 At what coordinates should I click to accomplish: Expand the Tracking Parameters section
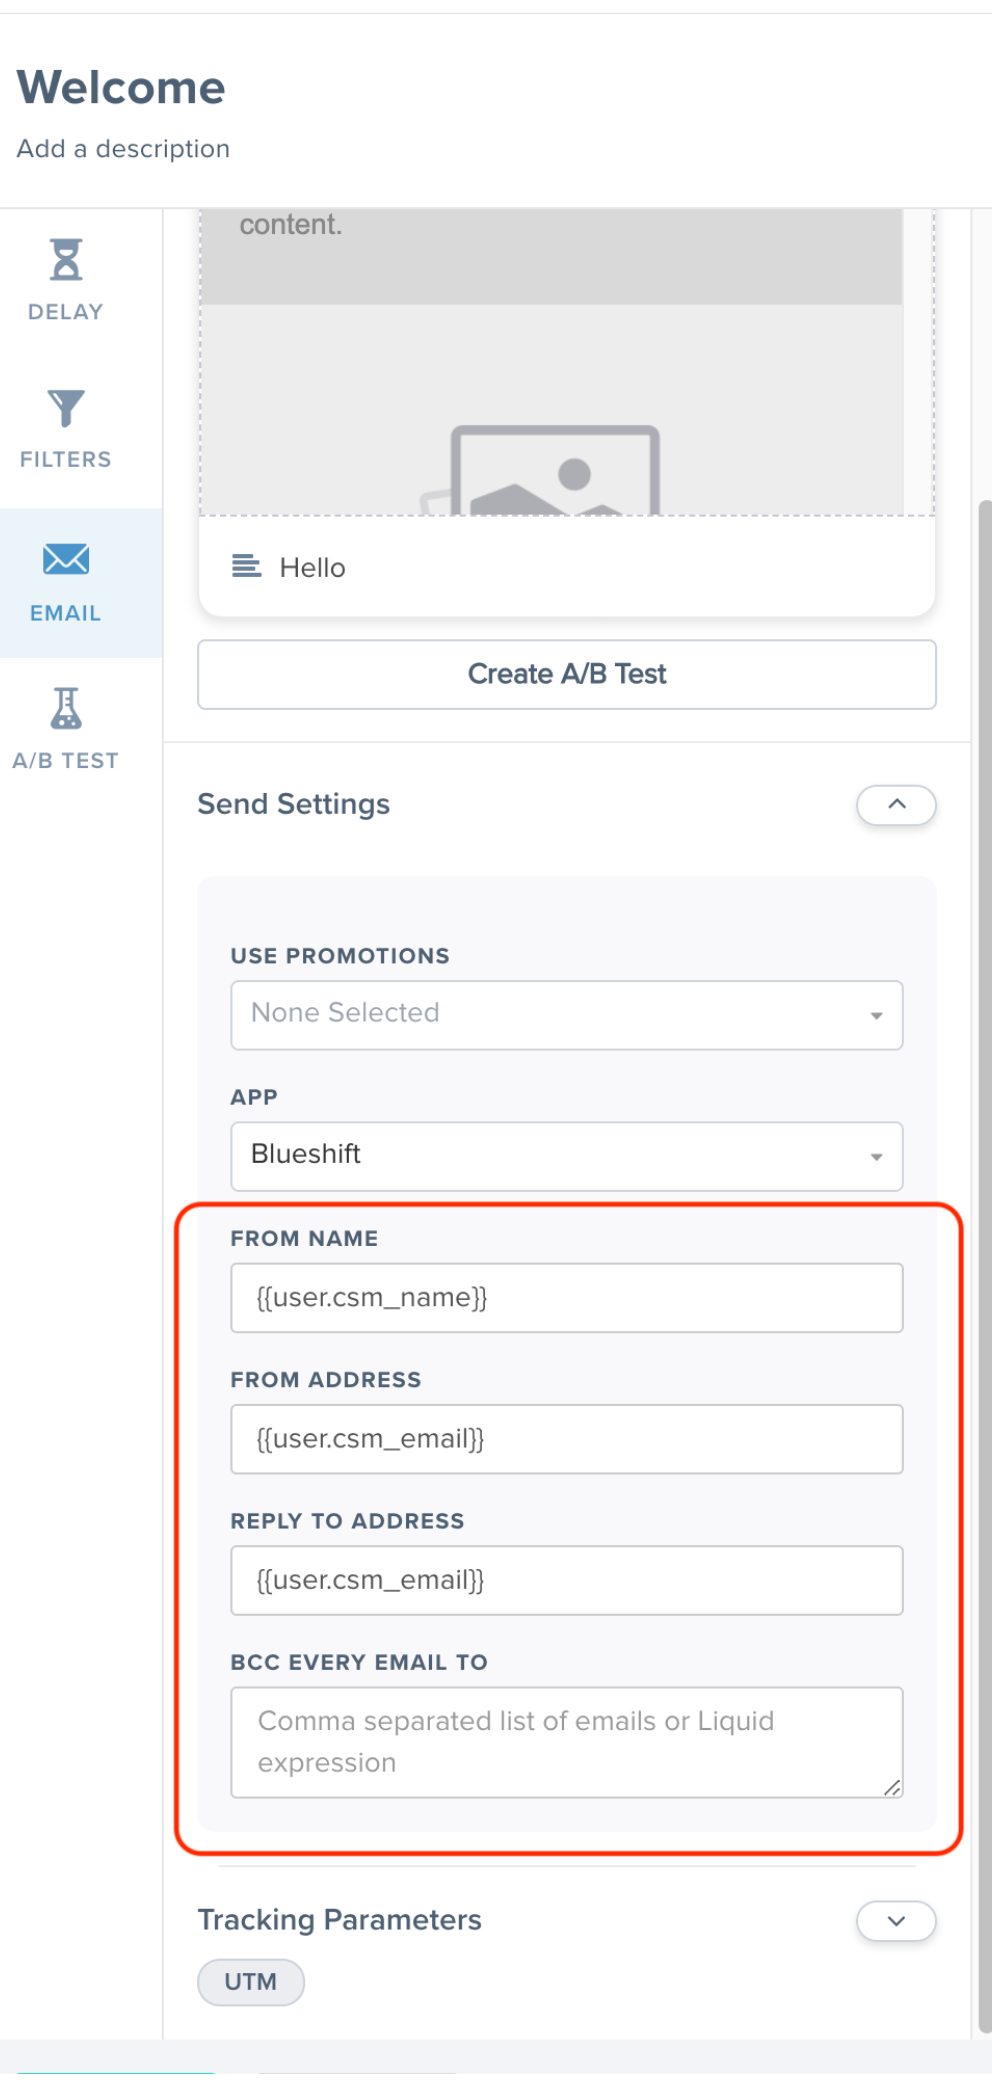pyautogui.click(x=896, y=1921)
